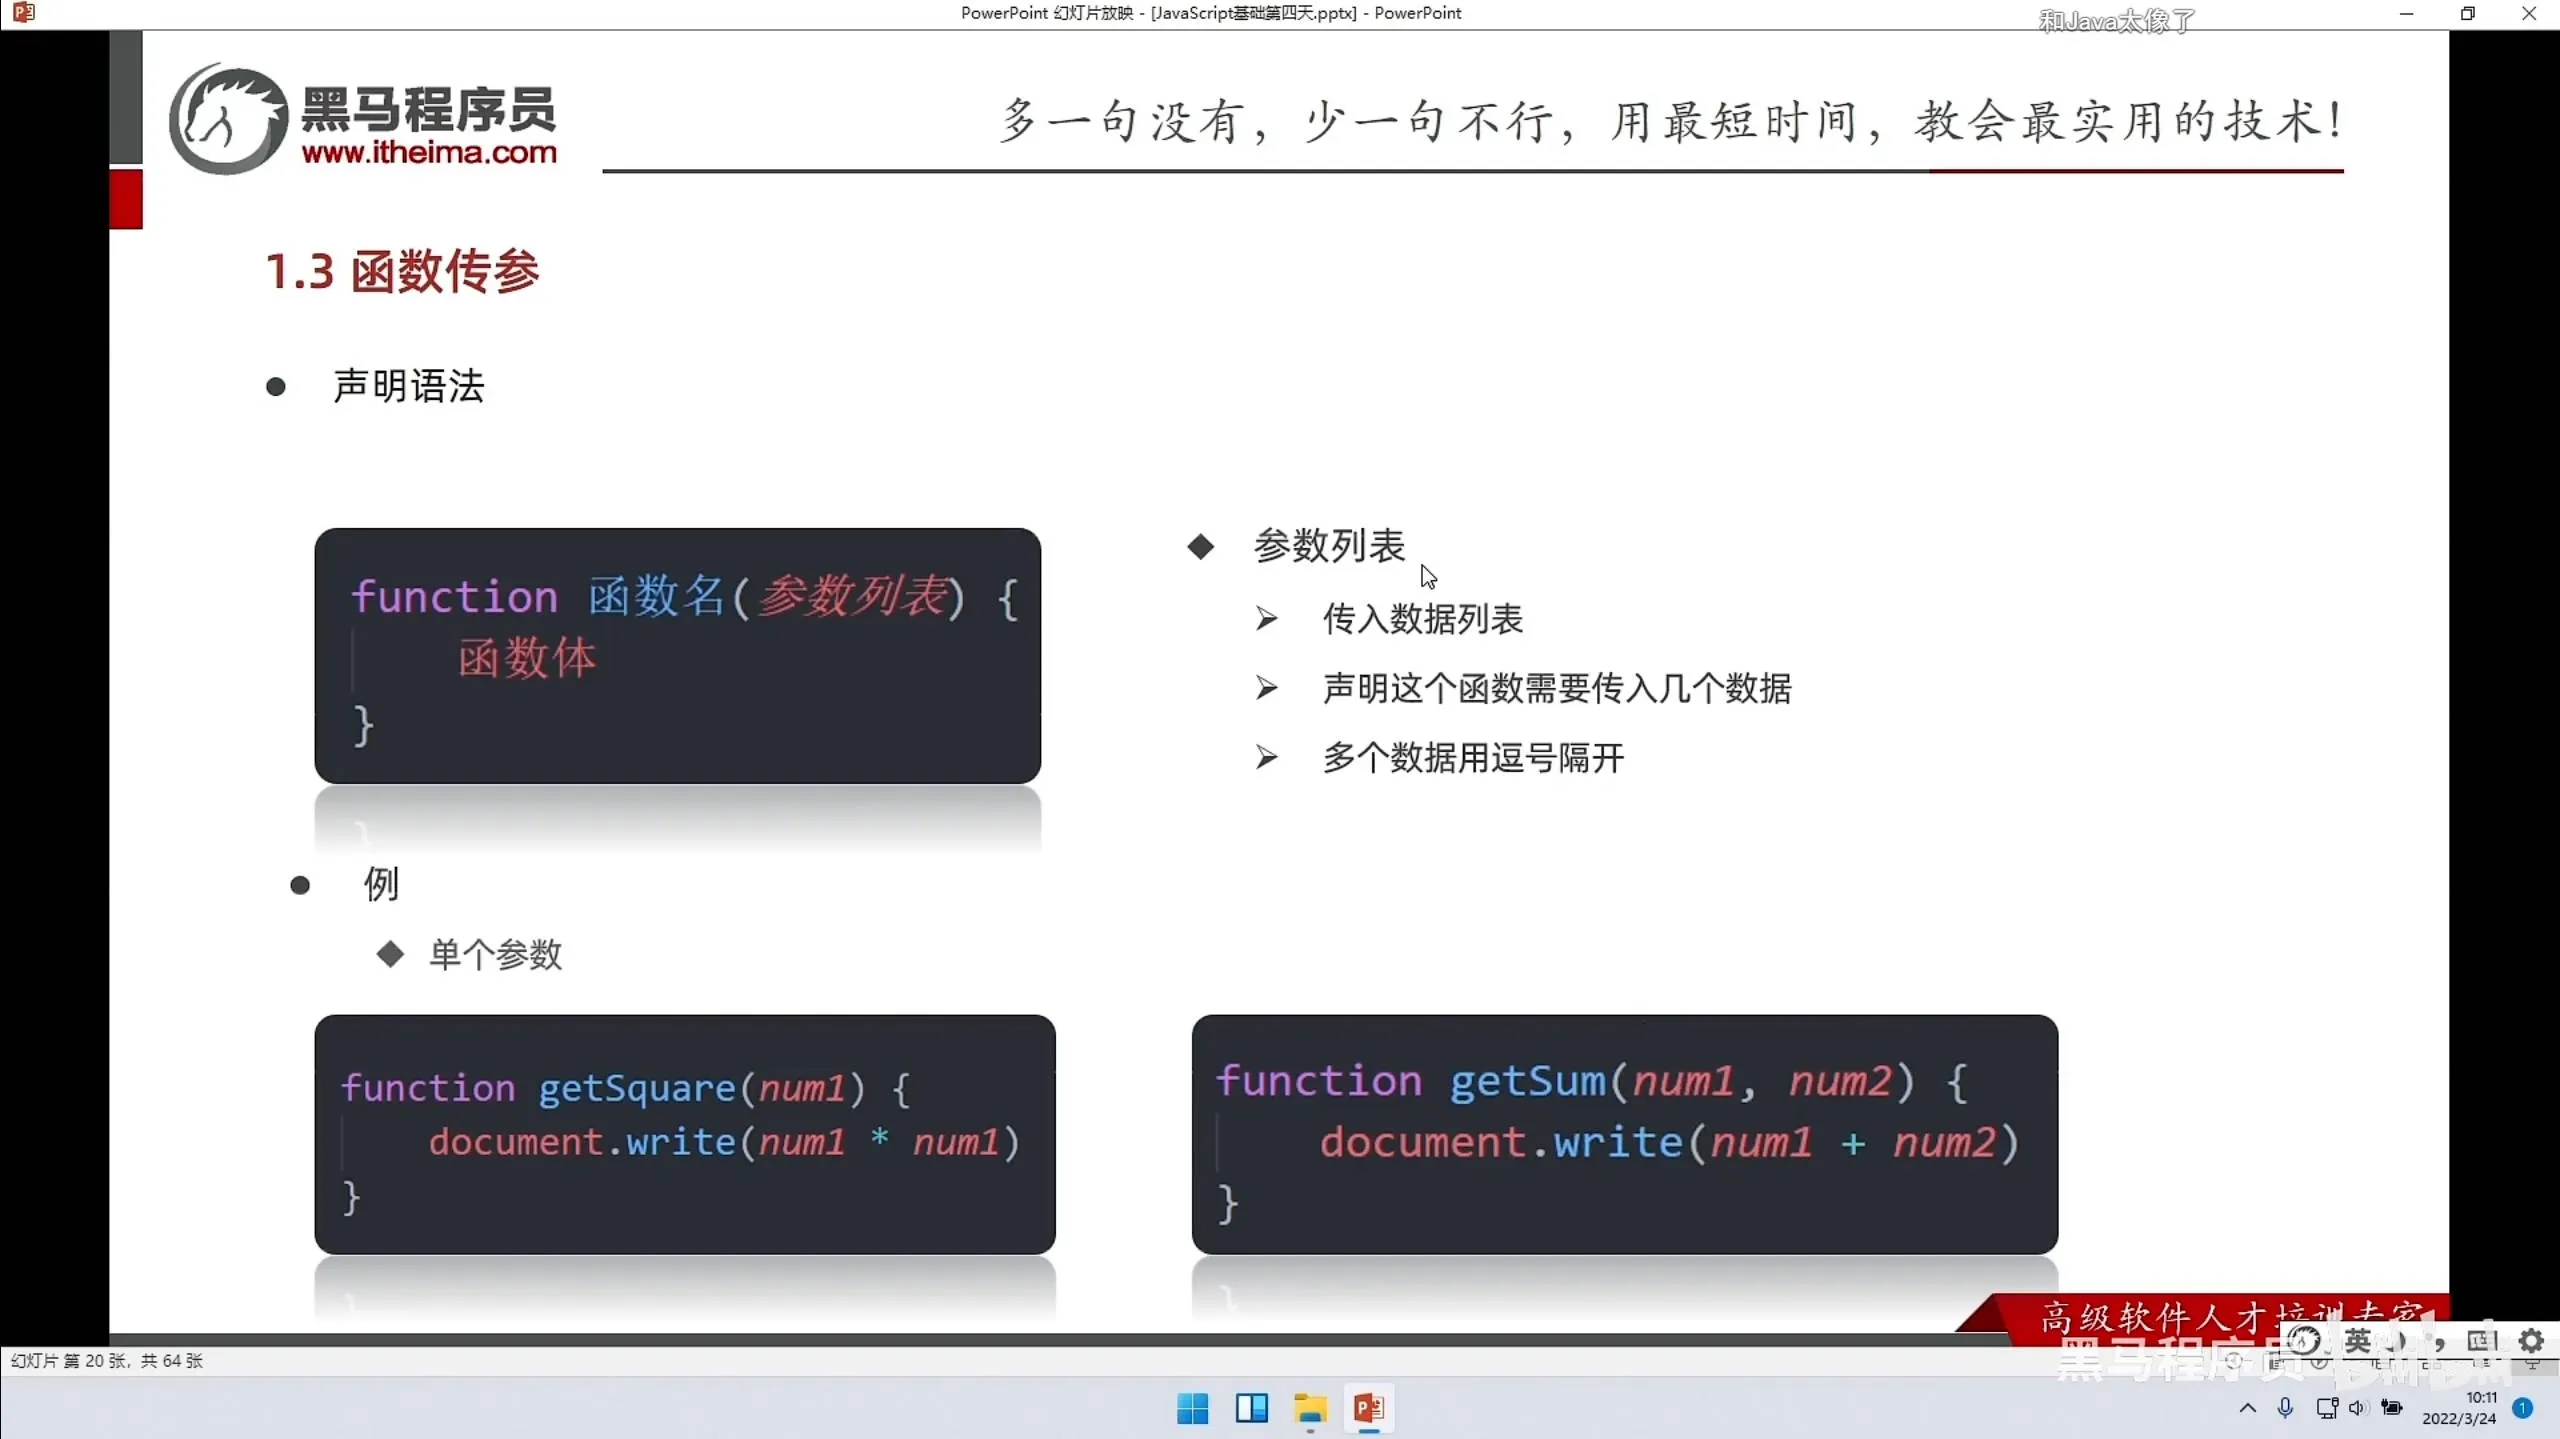This screenshot has width=2560, height=1439.
Task: Click the microphone icon in system tray
Action: (2285, 1408)
